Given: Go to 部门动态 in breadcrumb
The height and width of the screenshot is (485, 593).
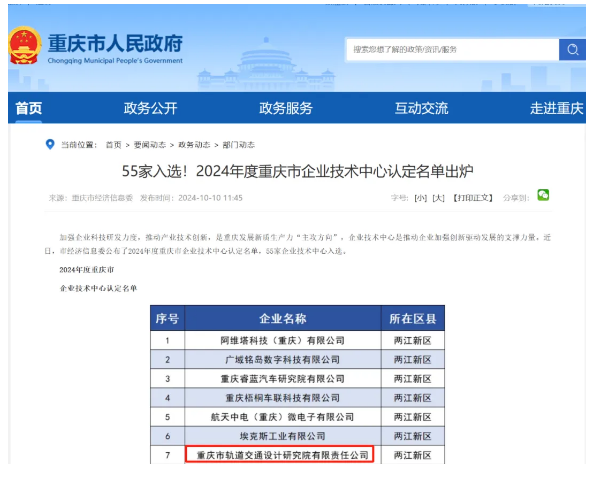Looking at the screenshot, I should (239, 145).
